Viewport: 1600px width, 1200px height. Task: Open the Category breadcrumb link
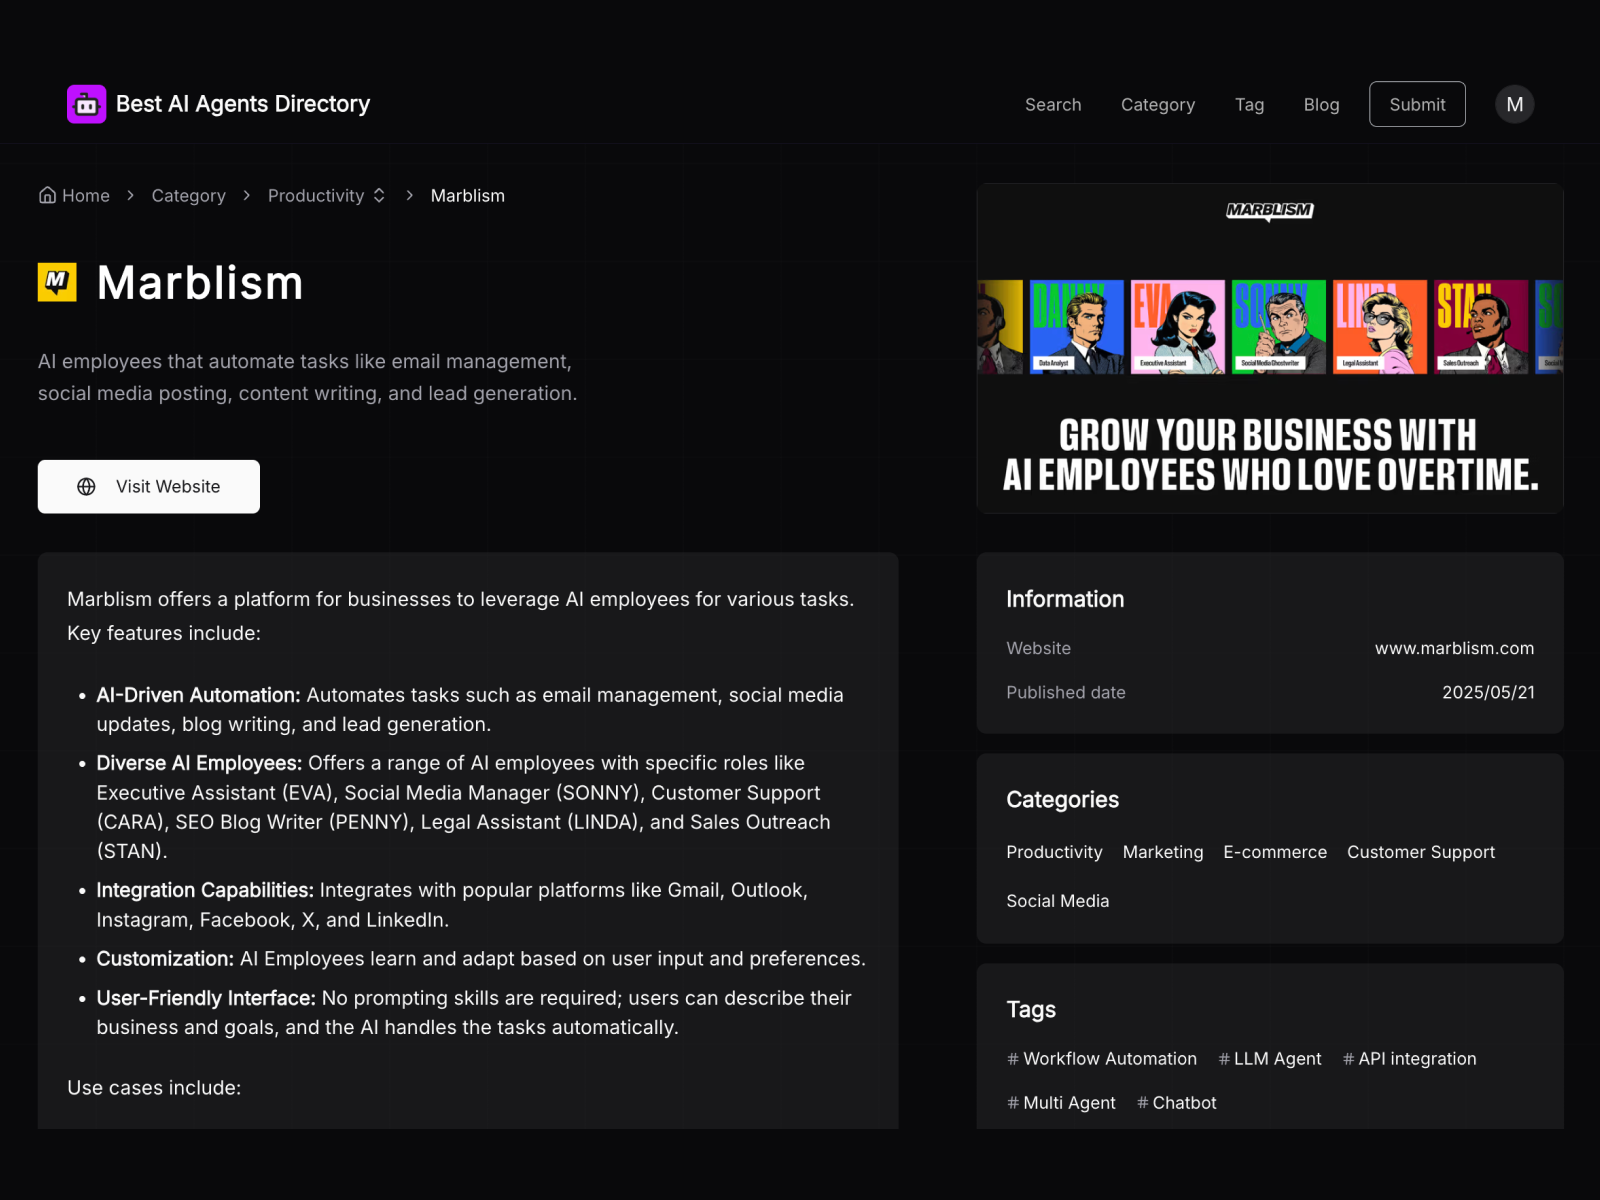[x=188, y=196]
